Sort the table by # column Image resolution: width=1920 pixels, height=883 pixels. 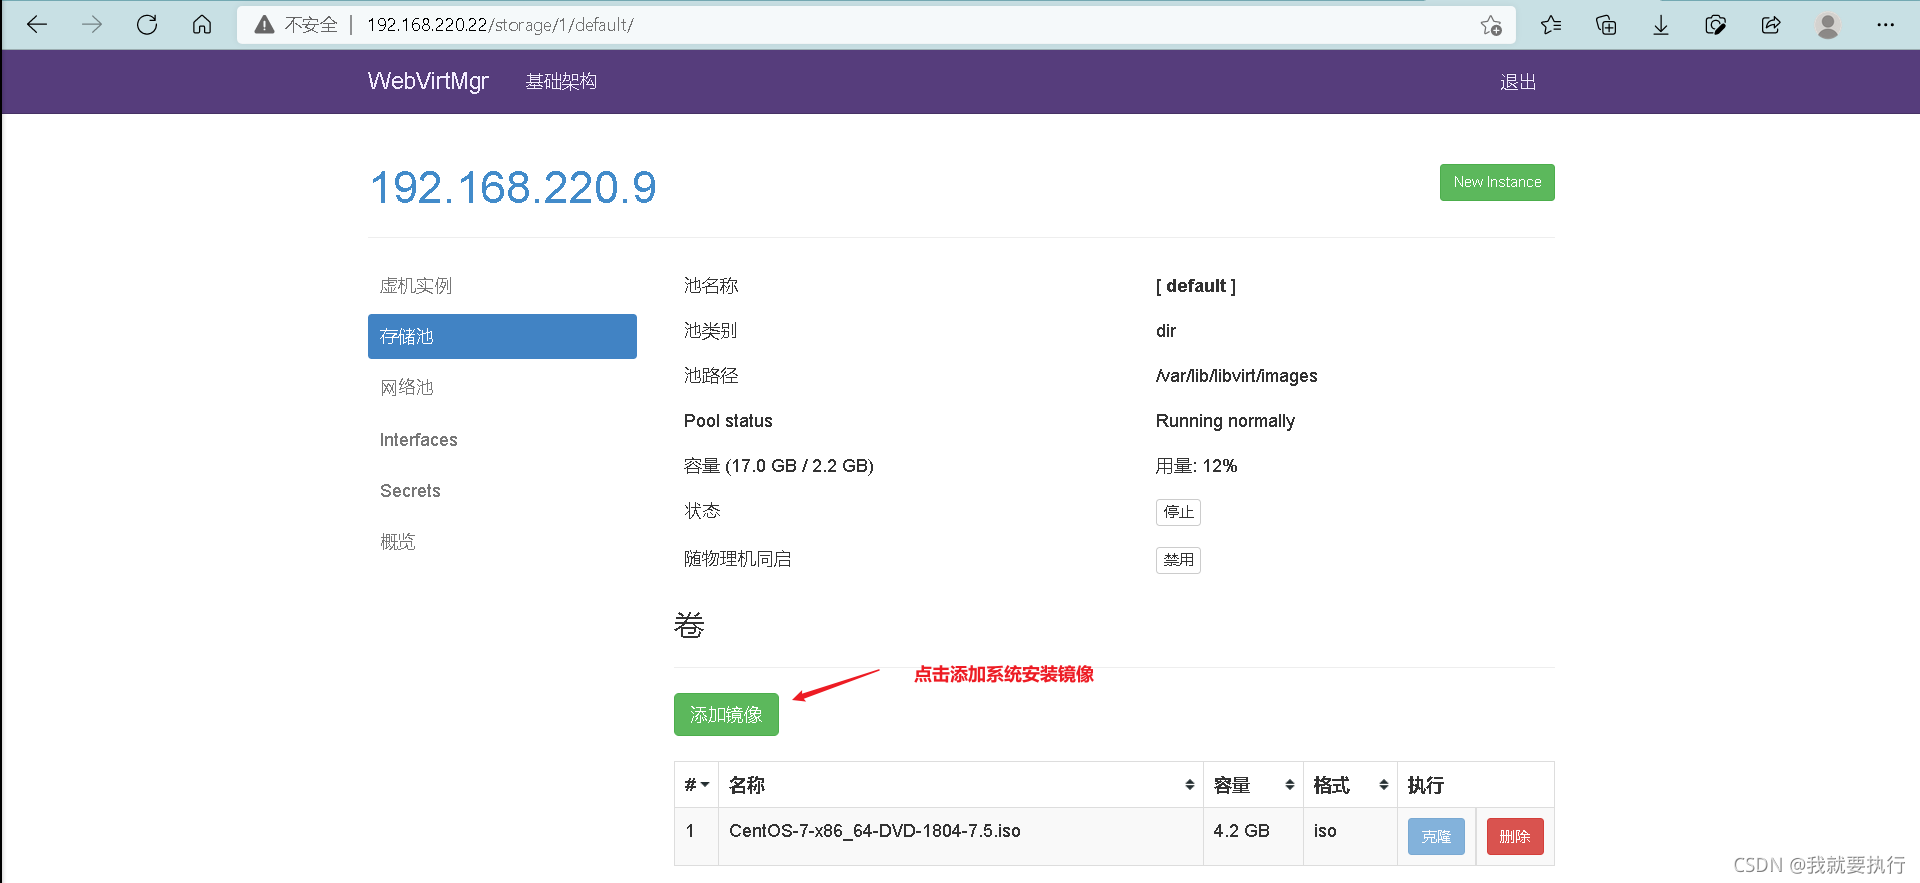coord(696,785)
